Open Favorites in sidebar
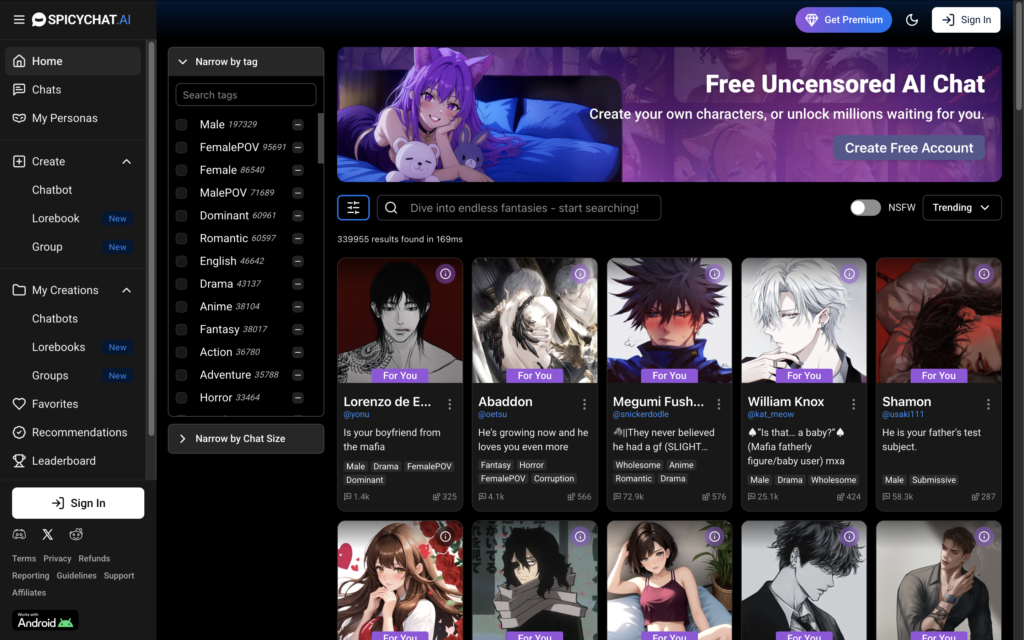 73,404
